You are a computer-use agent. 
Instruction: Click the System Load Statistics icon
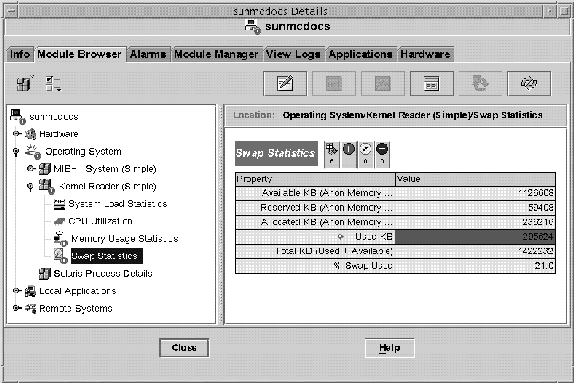[x=59, y=204]
